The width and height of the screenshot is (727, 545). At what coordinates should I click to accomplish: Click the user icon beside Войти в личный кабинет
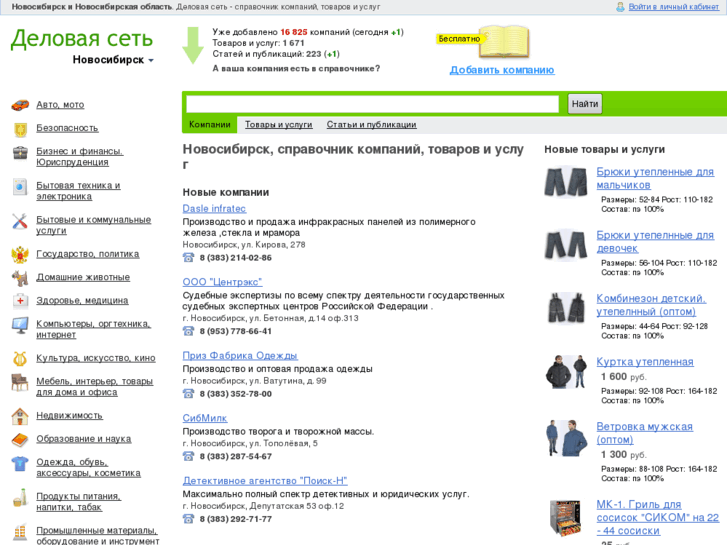tap(620, 7)
